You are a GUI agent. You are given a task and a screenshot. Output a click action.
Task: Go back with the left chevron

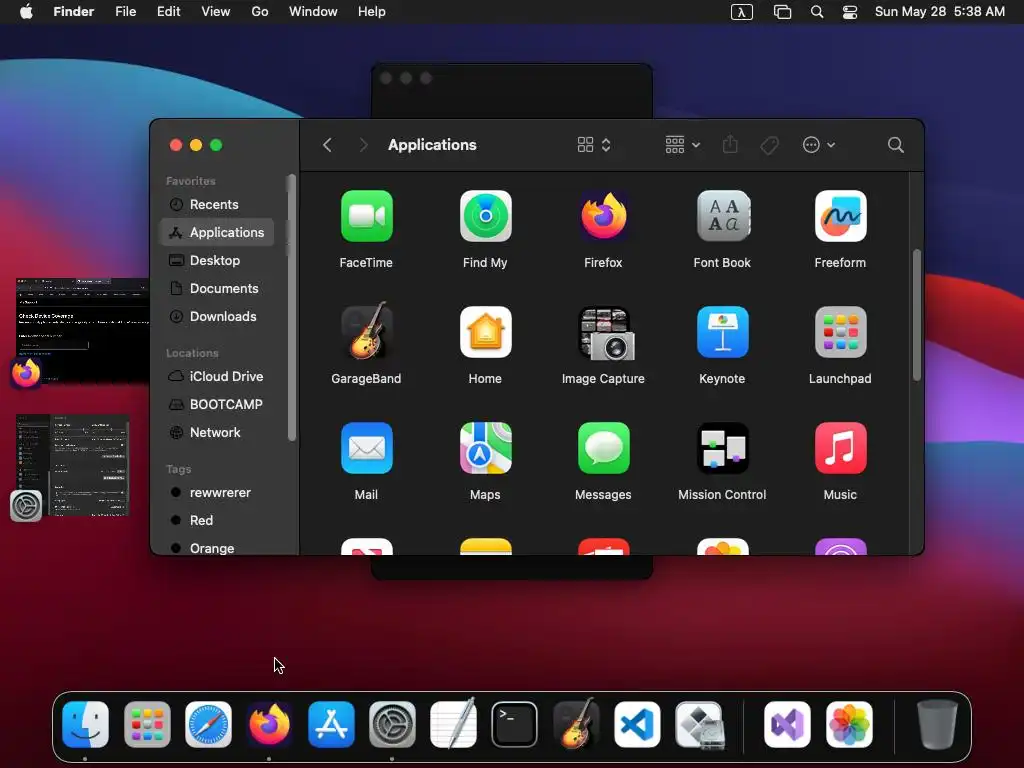tap(327, 145)
